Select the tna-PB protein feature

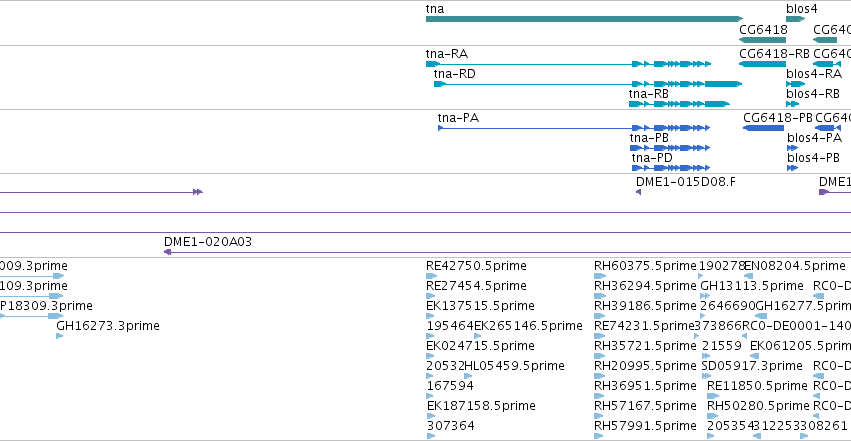(670, 148)
